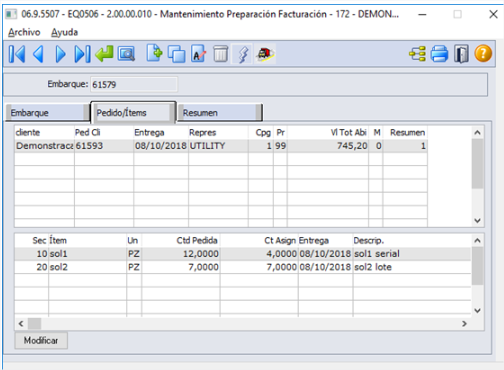This screenshot has width=504, height=370.
Task: Minimize the Mantenimiento Preparación Facturación window
Action: coord(422,14)
